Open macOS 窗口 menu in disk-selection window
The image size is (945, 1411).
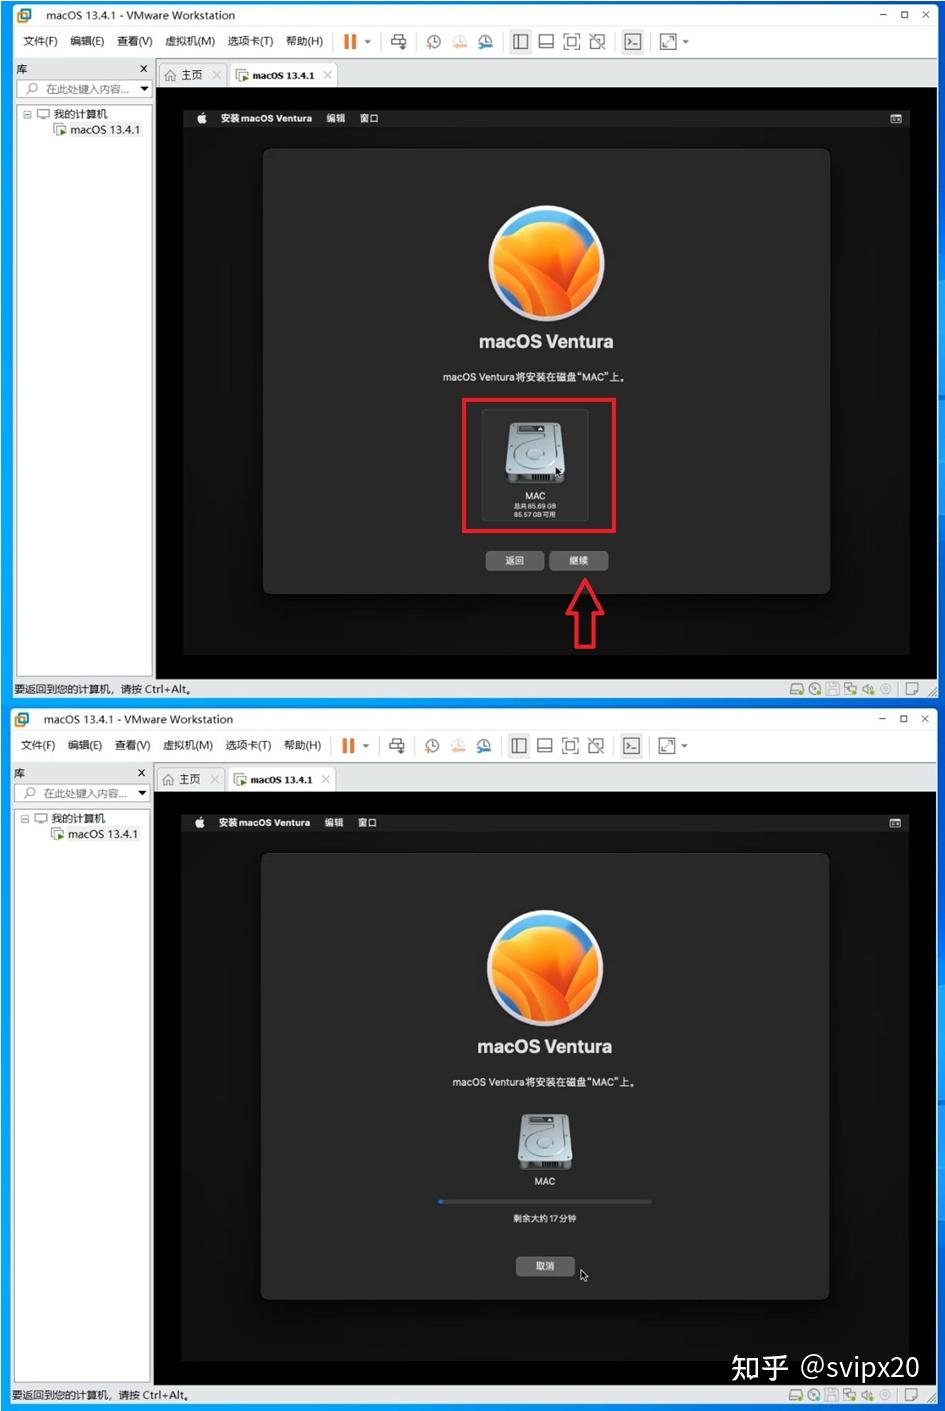click(x=369, y=118)
